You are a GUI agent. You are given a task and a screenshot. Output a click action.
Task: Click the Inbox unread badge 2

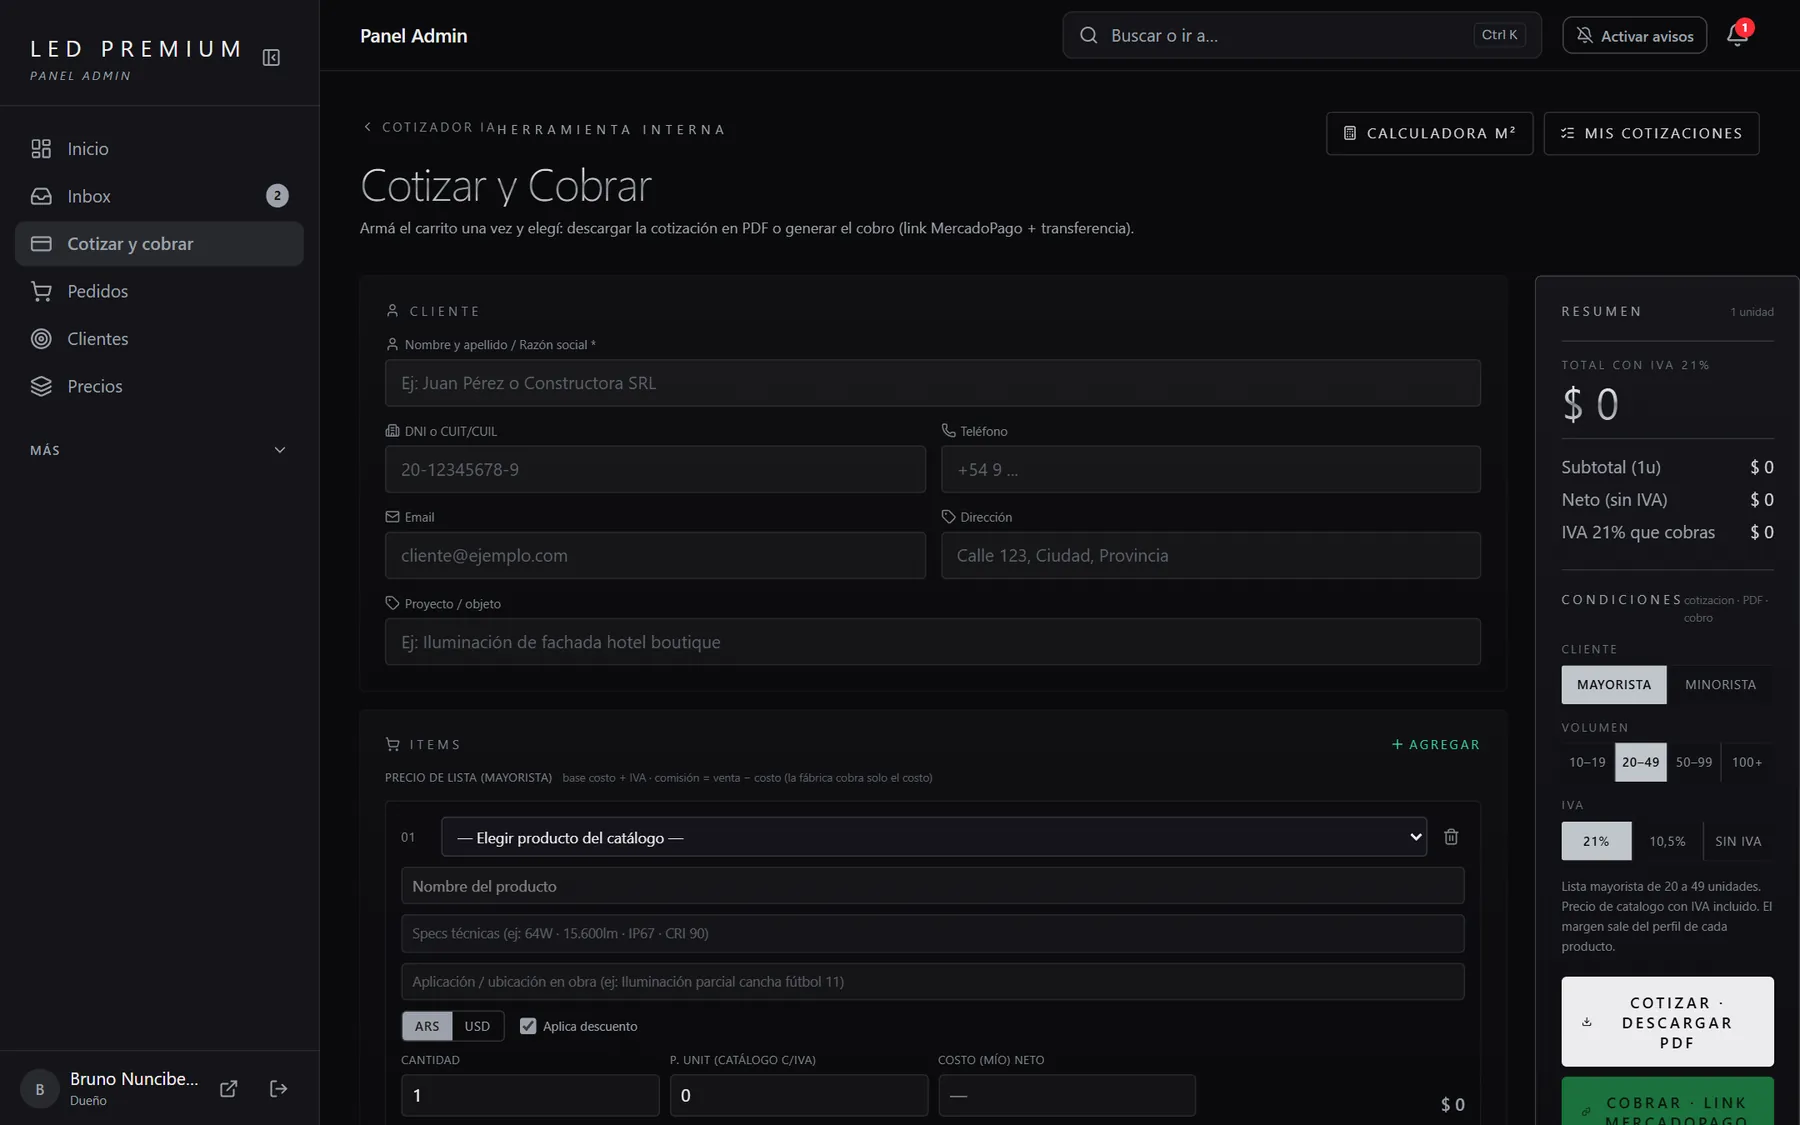(278, 196)
